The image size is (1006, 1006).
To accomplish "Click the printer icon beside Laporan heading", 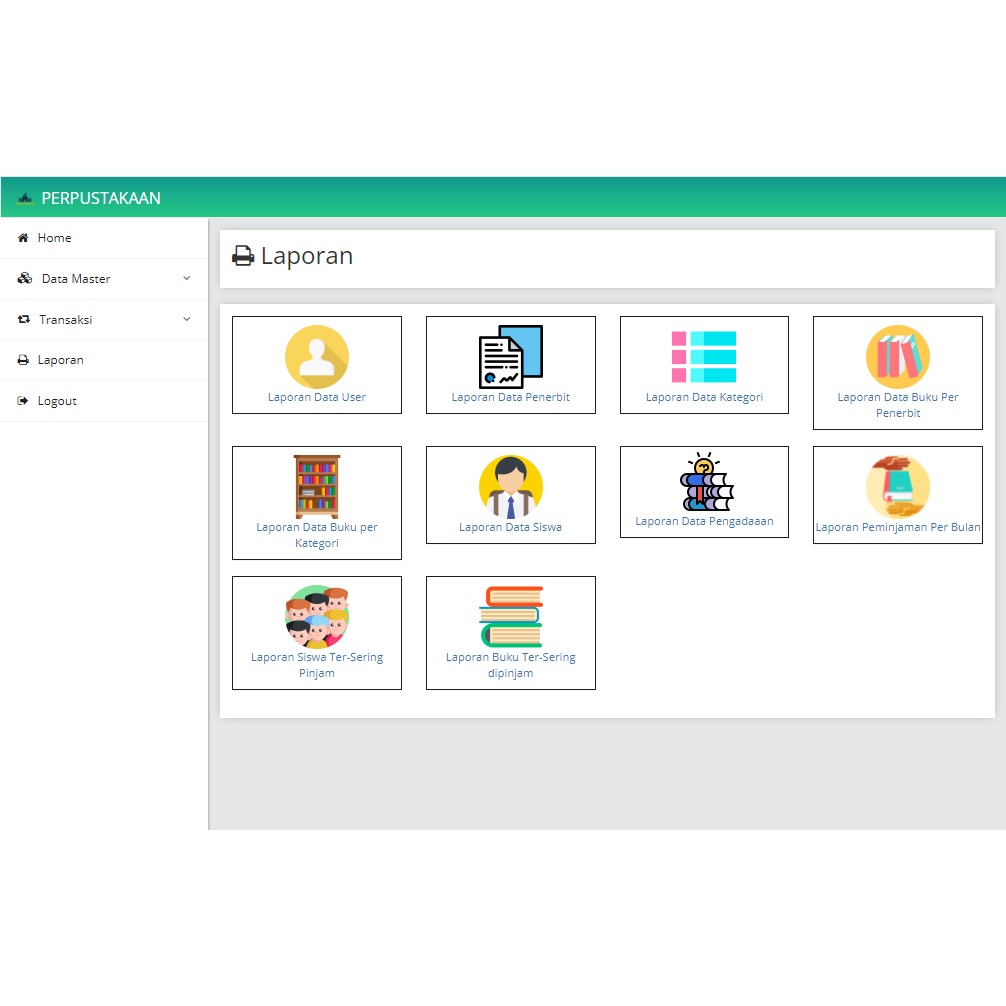I will click(x=243, y=256).
